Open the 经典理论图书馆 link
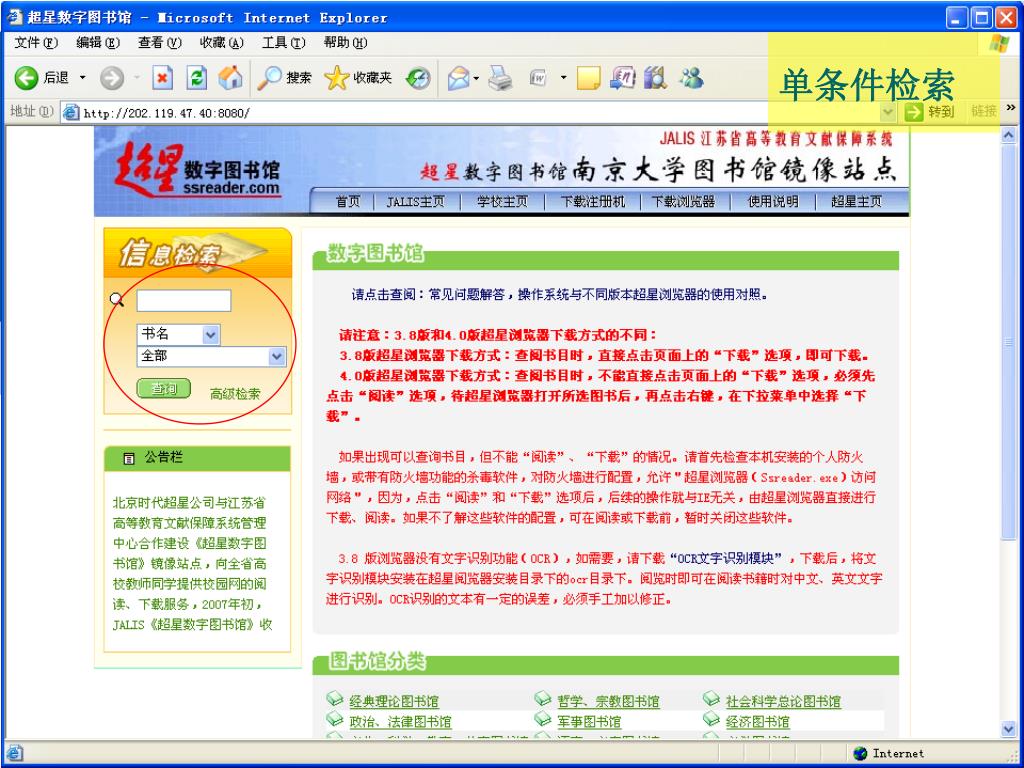This screenshot has height=768, width=1024. (394, 701)
